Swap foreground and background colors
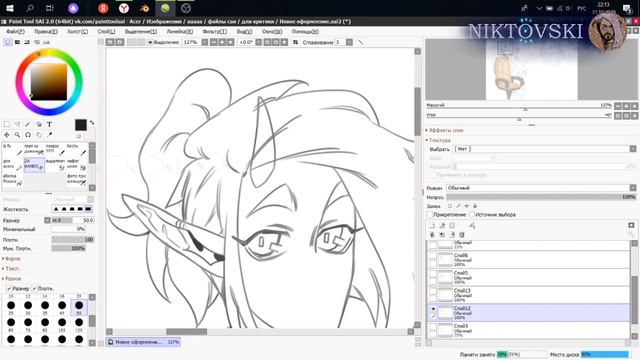Image resolution: width=640 pixels, height=360 pixels. (92, 122)
